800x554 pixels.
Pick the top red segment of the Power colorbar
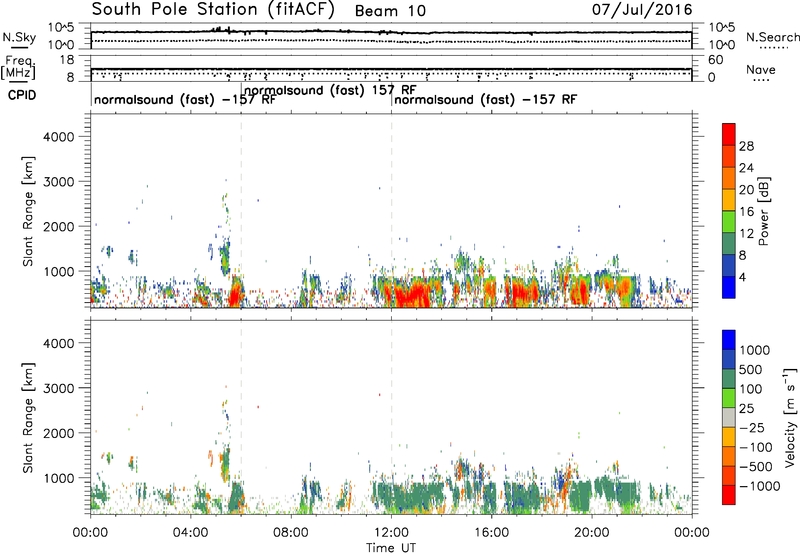(729, 135)
